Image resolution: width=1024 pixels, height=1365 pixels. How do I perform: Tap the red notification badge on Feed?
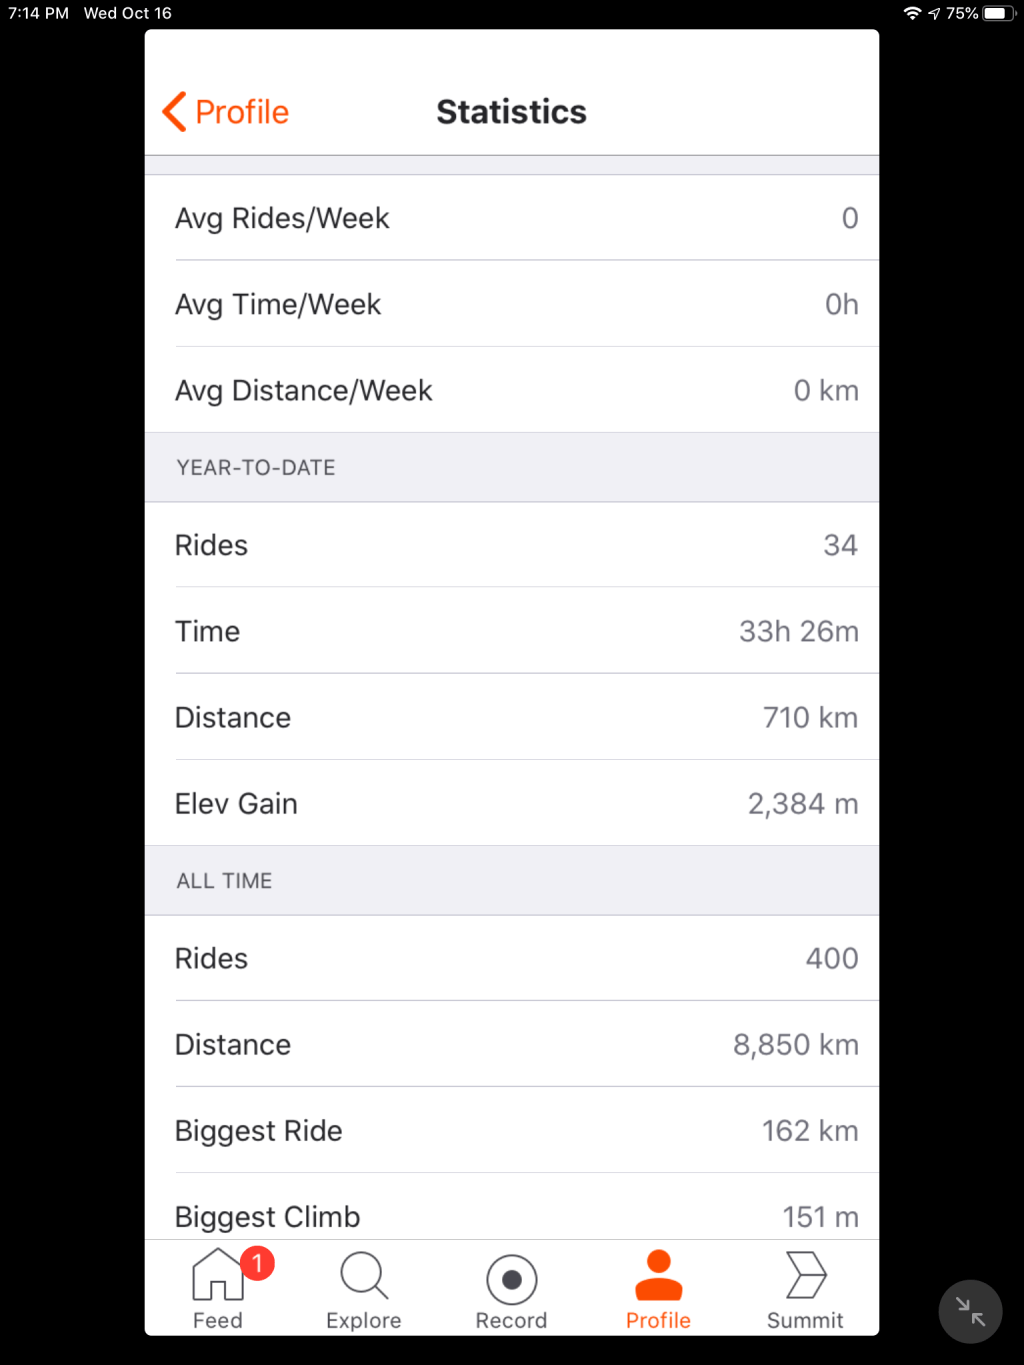coord(257,1263)
